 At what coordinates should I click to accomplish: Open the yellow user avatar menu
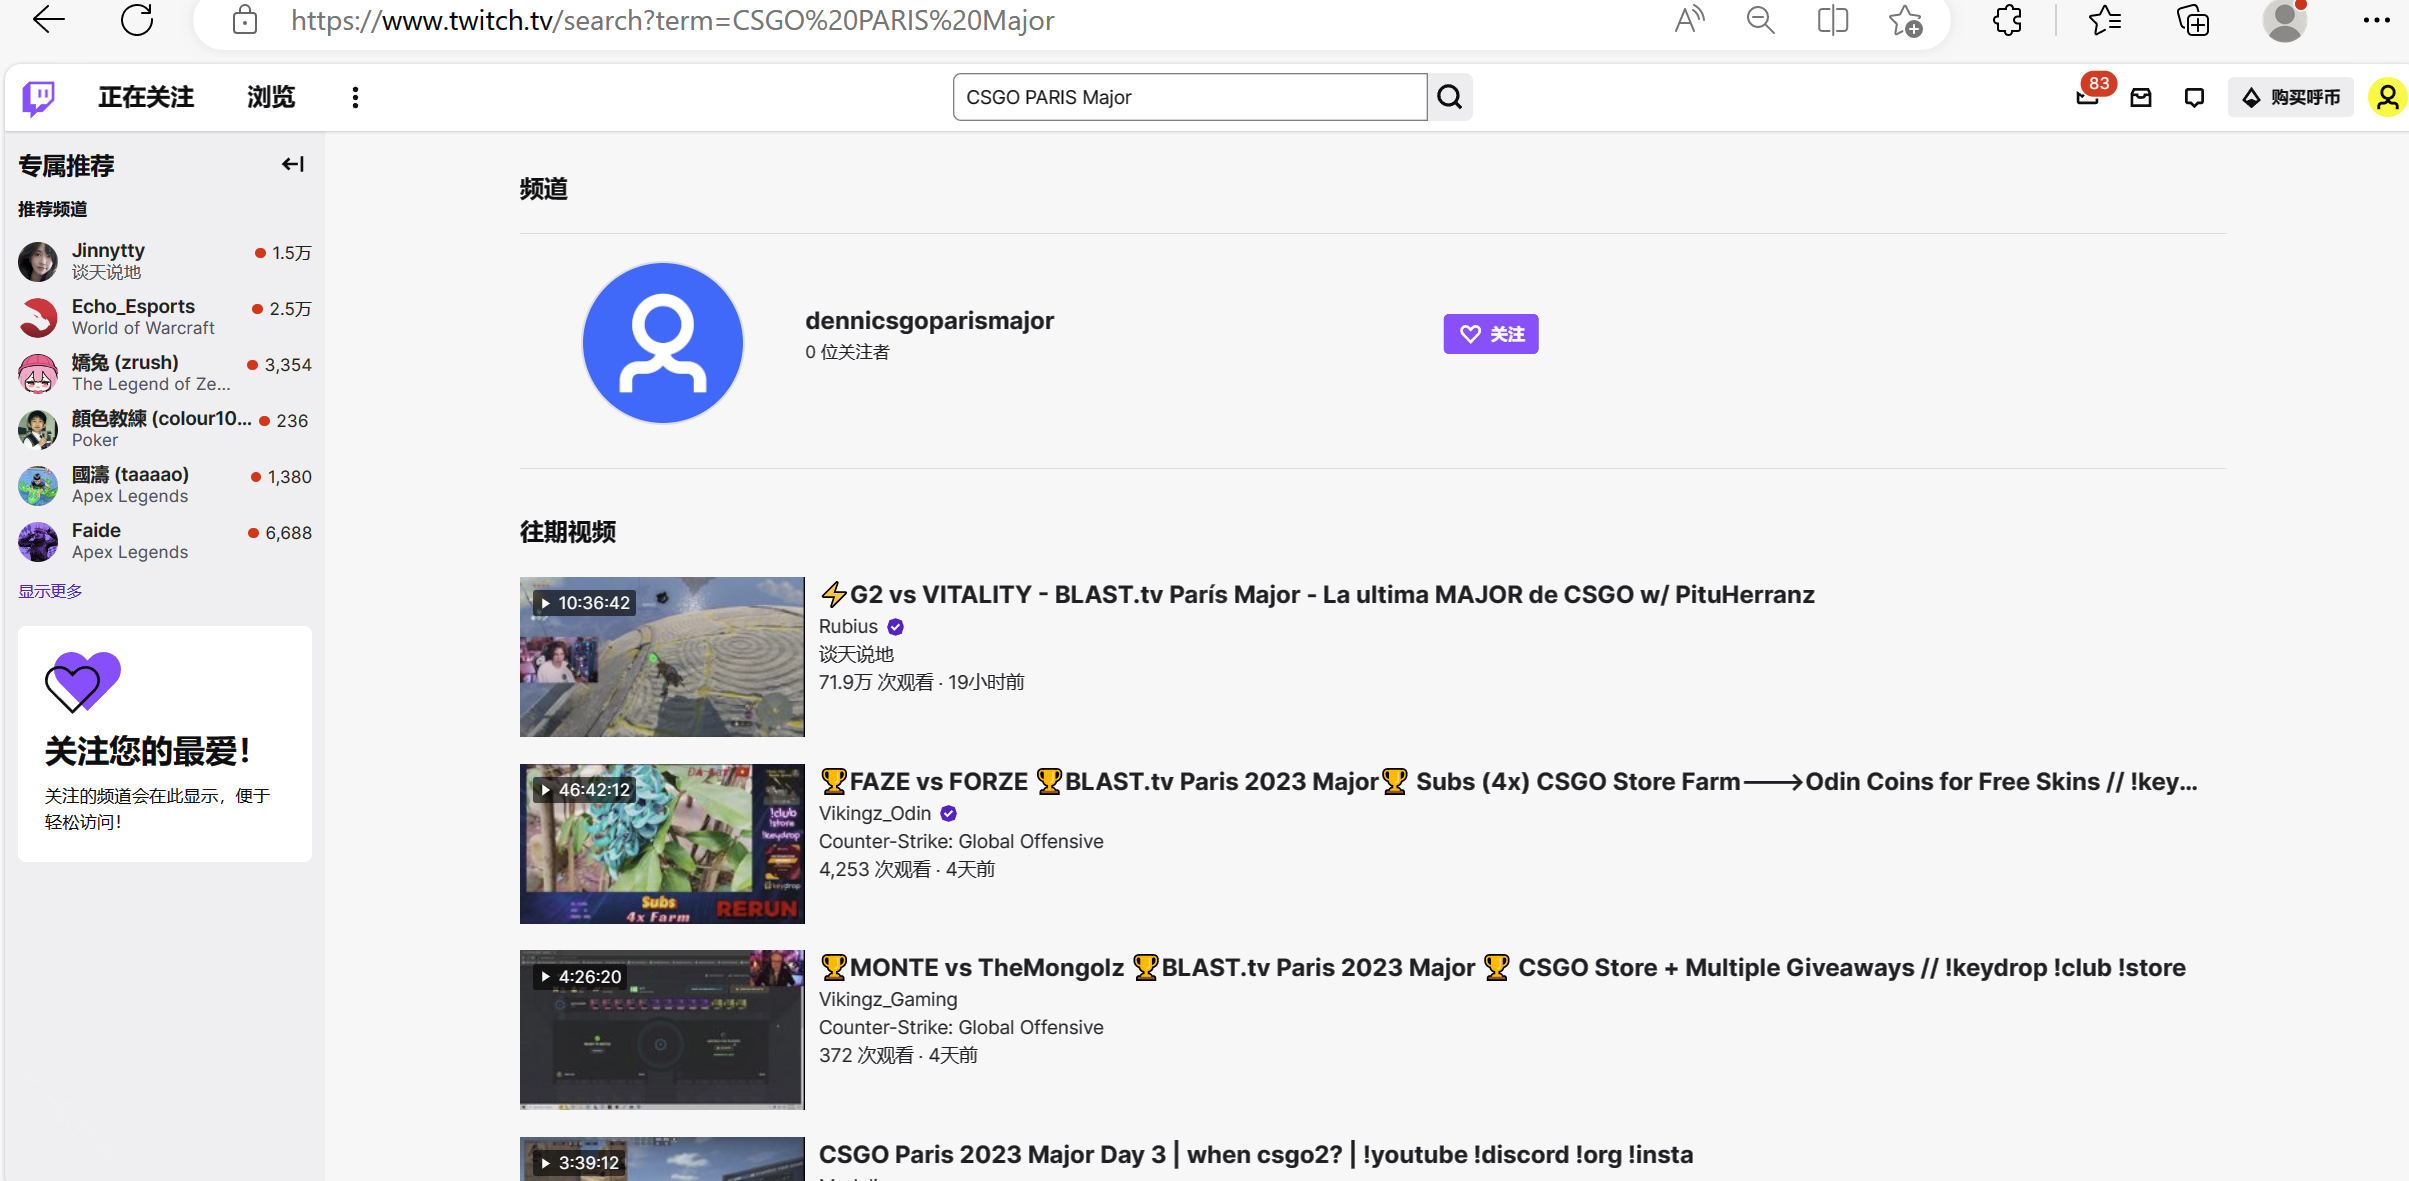tap(2387, 97)
